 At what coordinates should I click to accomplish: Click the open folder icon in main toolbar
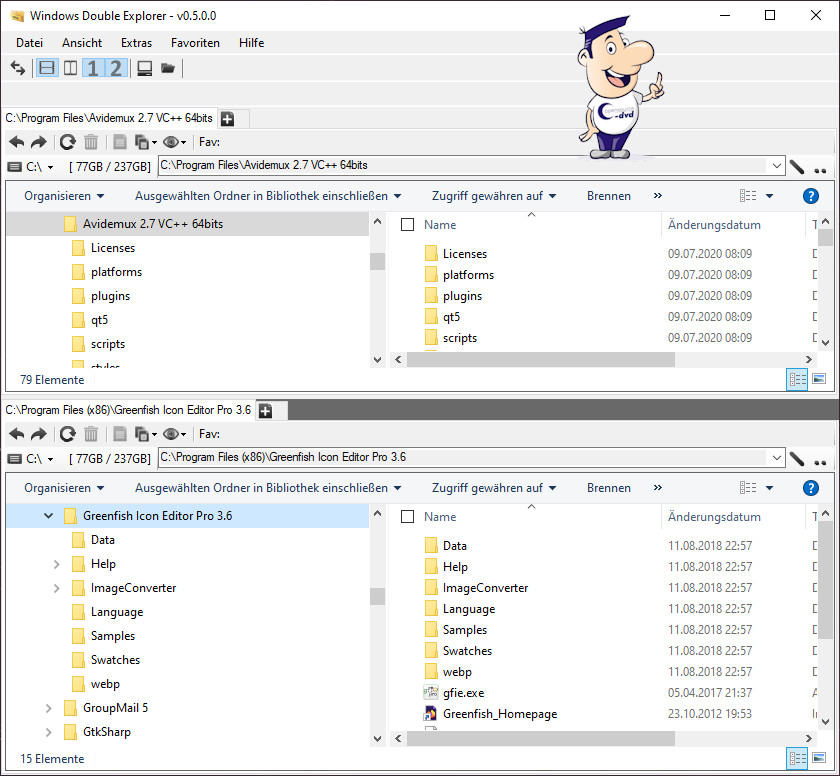(x=167, y=68)
